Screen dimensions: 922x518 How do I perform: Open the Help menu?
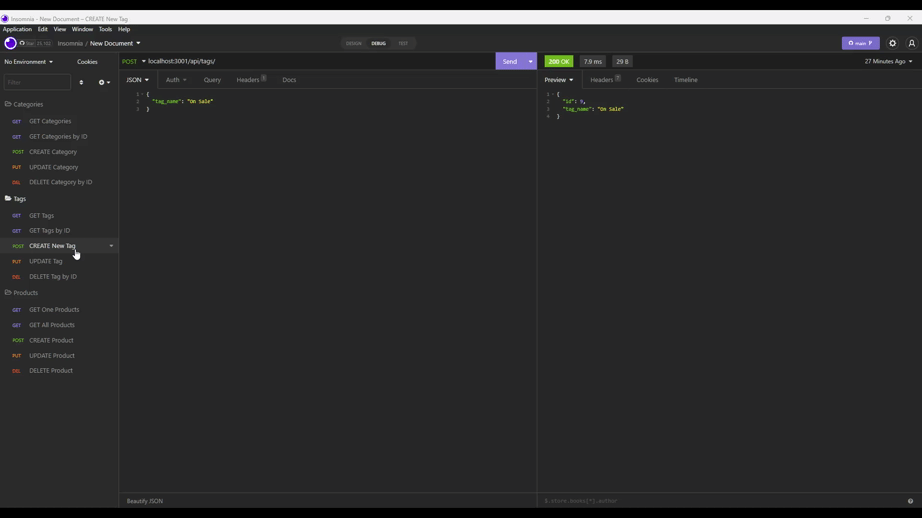(x=123, y=29)
